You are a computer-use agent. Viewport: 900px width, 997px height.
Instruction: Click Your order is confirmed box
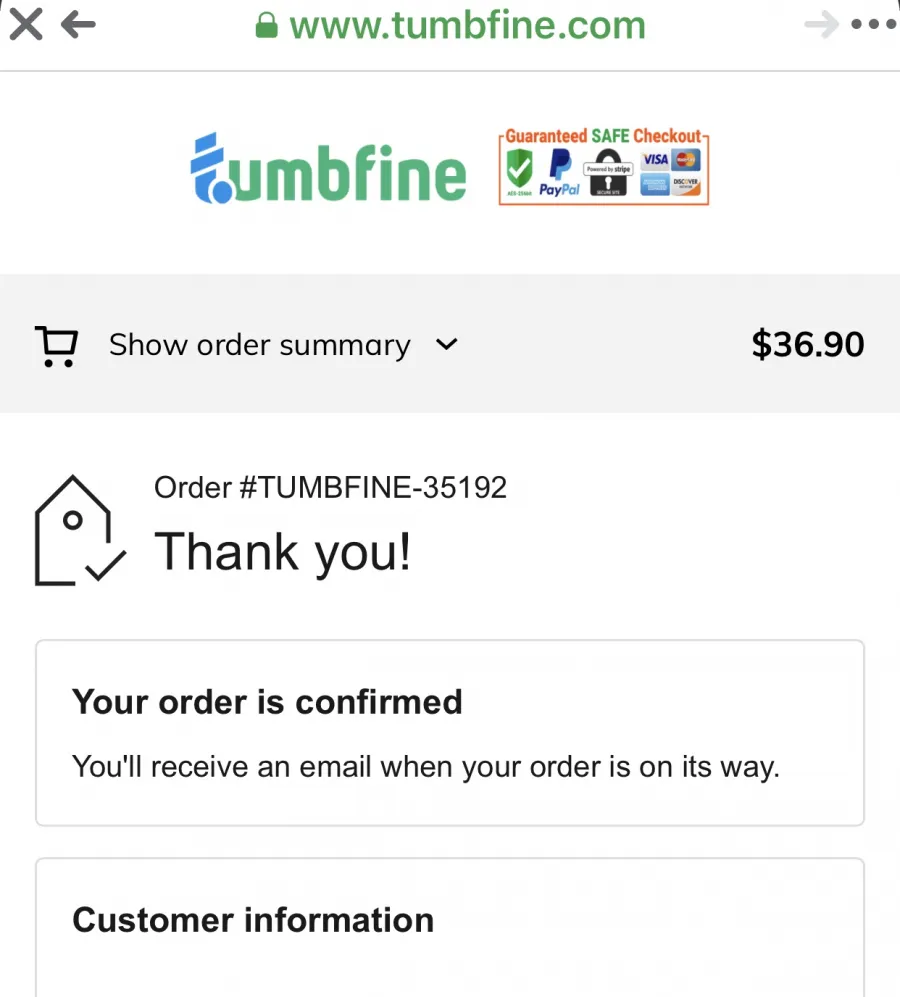[450, 732]
